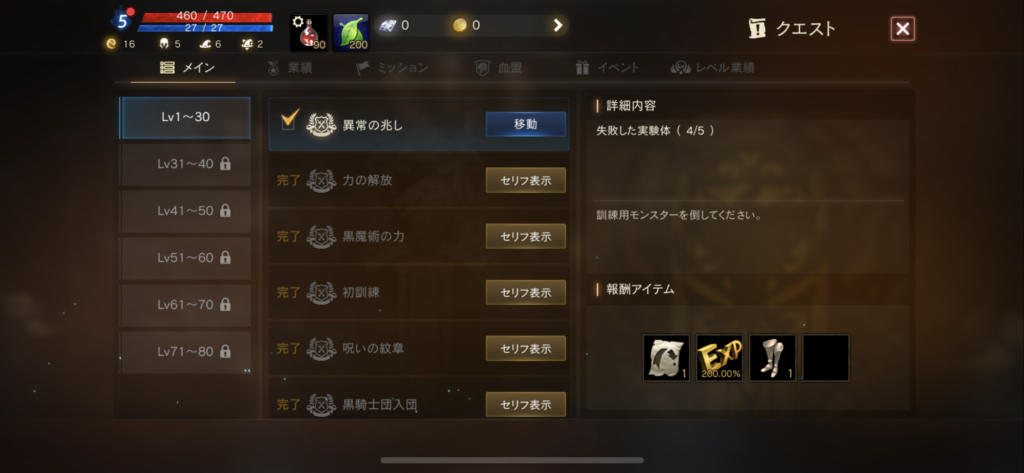
Task: Open the locked Lv71～80 category
Action: [x=185, y=352]
